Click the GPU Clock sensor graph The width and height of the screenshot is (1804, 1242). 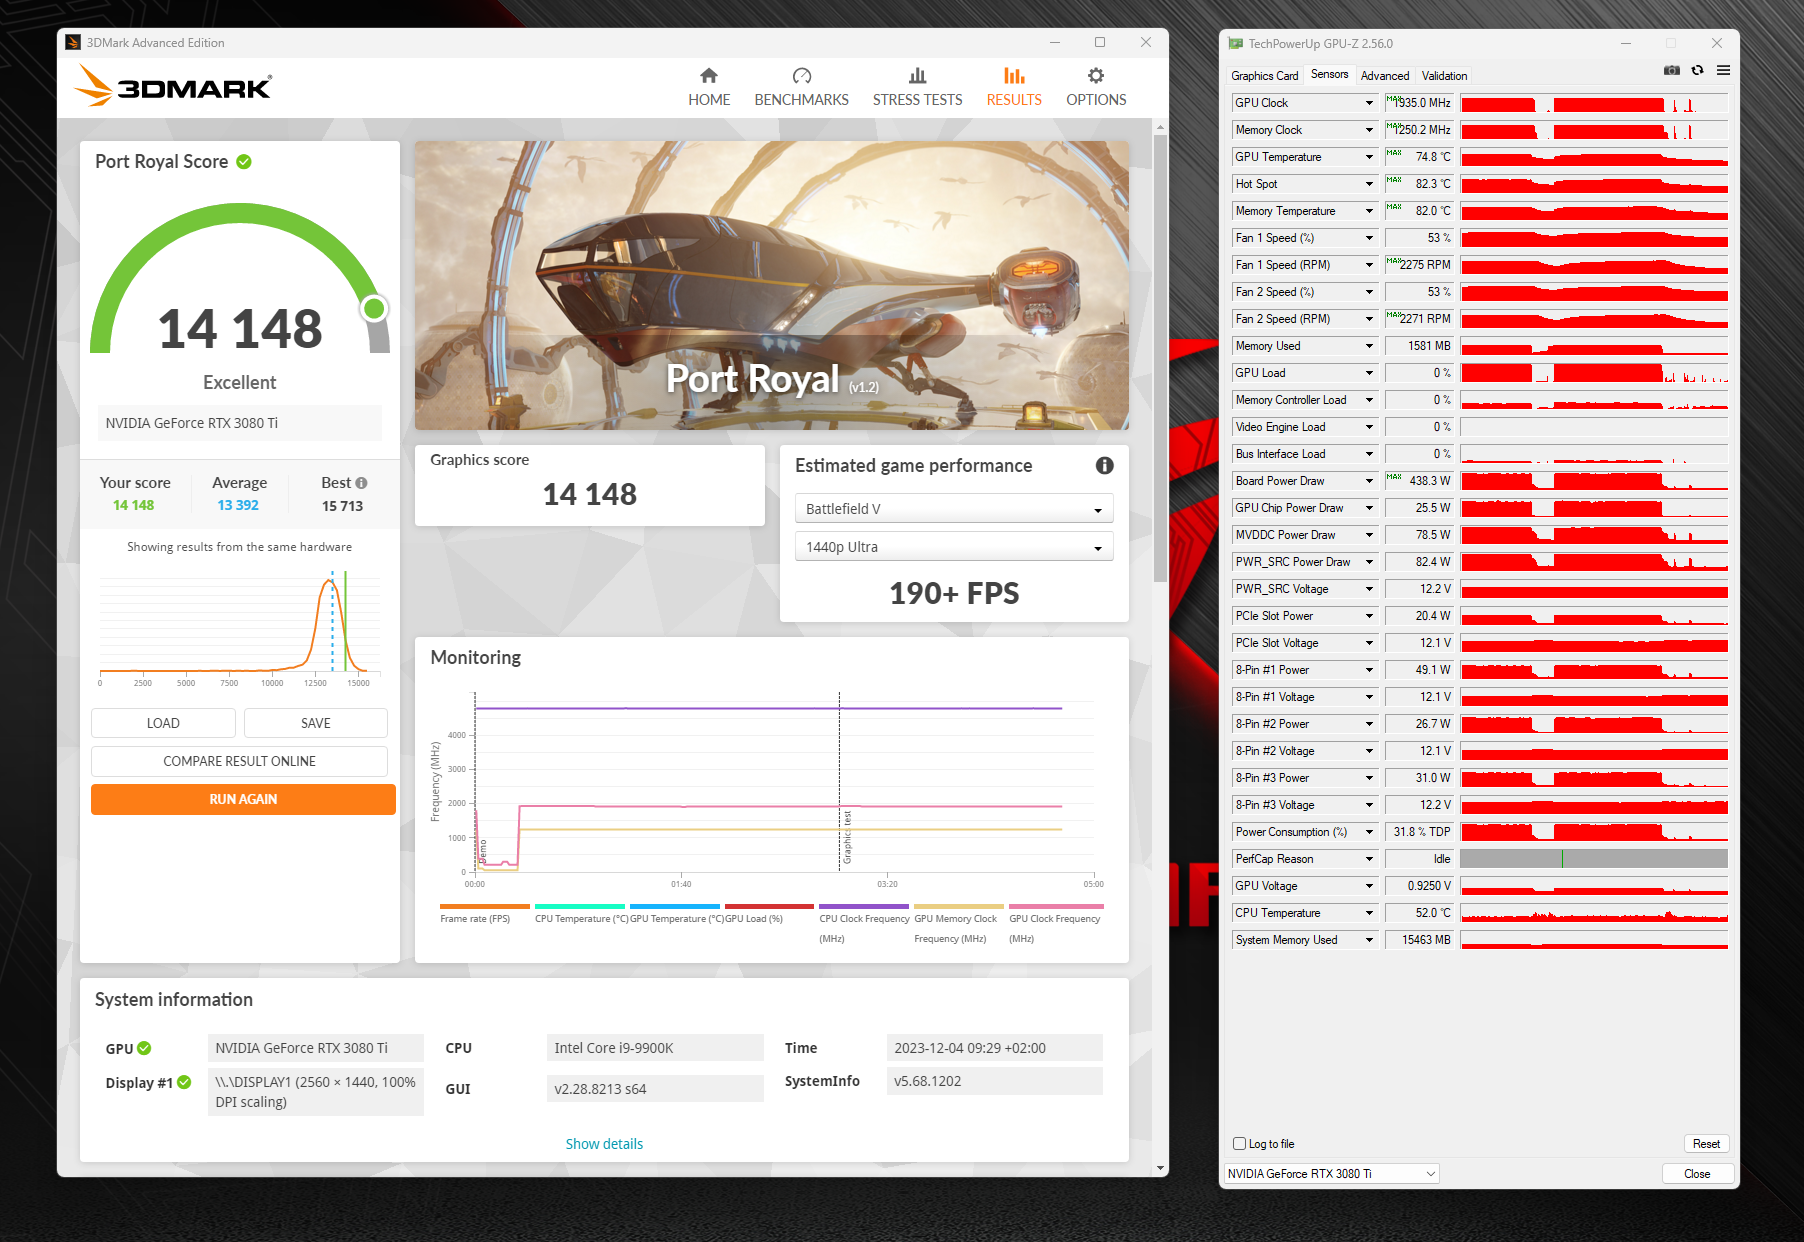tap(1594, 103)
